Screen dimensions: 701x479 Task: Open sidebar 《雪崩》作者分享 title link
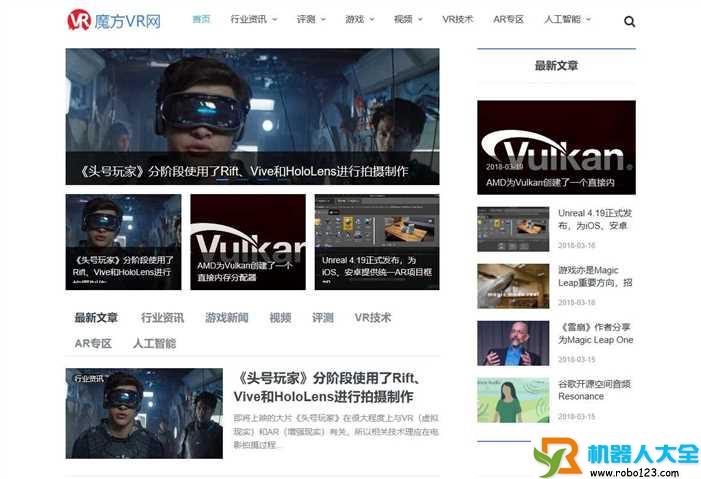pos(596,333)
